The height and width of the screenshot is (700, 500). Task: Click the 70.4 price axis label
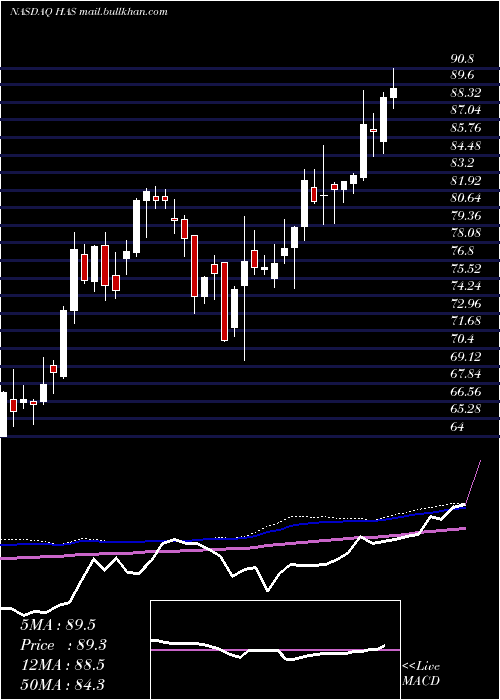click(x=462, y=338)
